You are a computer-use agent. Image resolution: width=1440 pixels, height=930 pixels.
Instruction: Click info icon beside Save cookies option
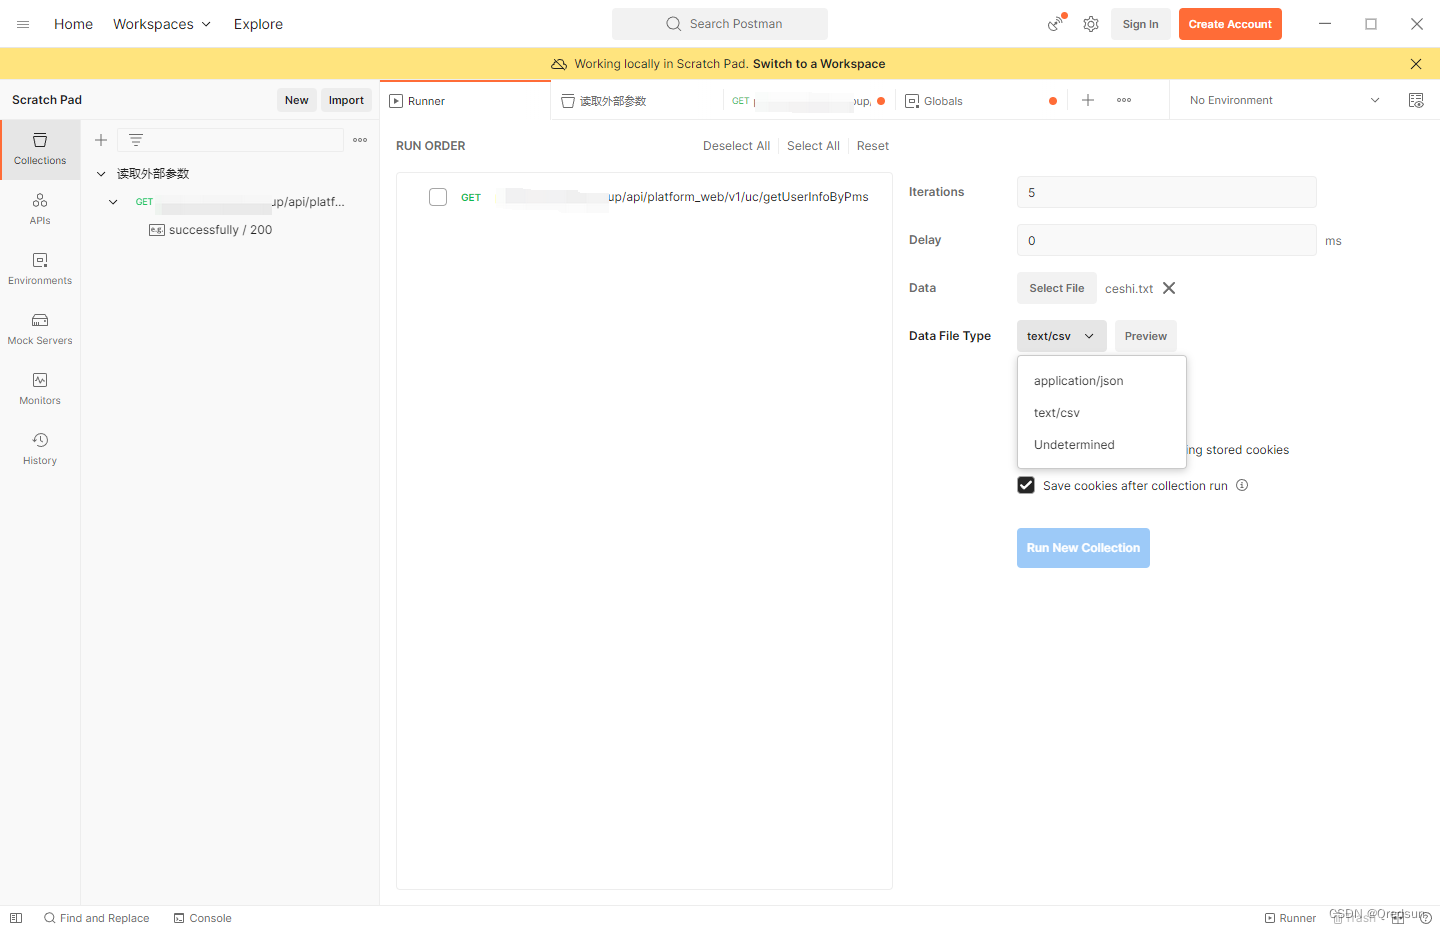click(x=1242, y=485)
